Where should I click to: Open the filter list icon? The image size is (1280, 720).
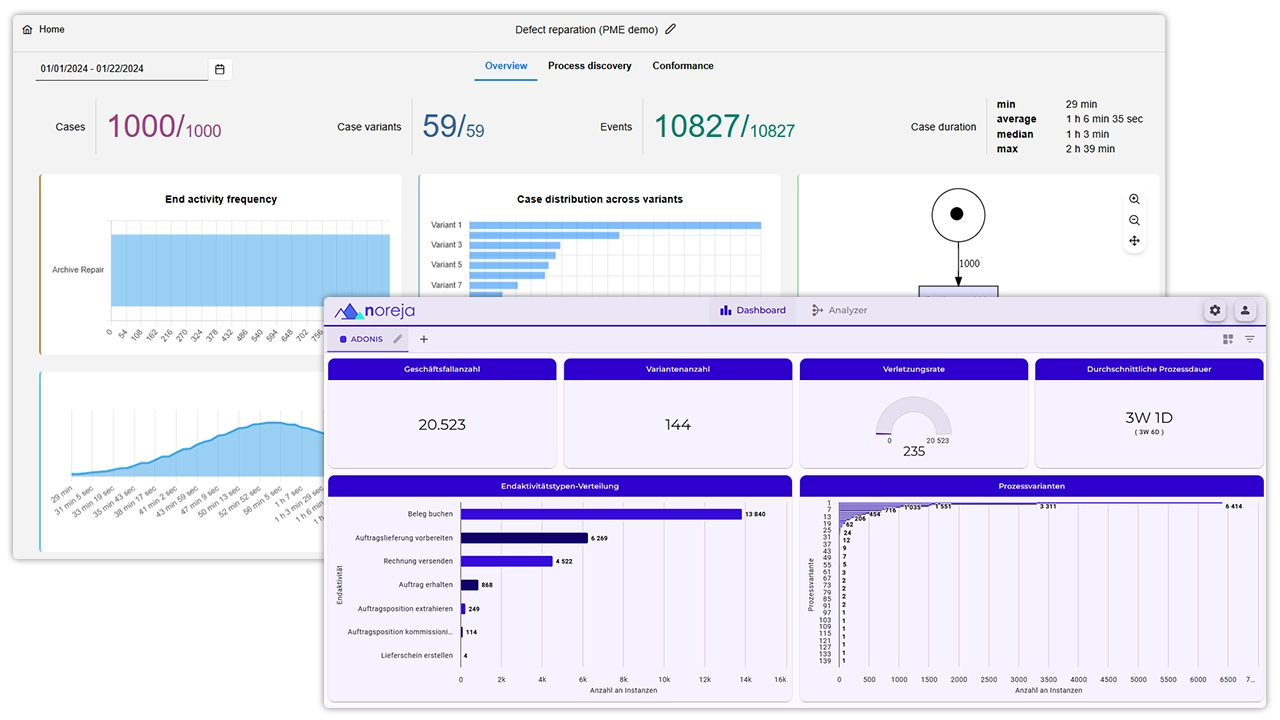point(1249,340)
